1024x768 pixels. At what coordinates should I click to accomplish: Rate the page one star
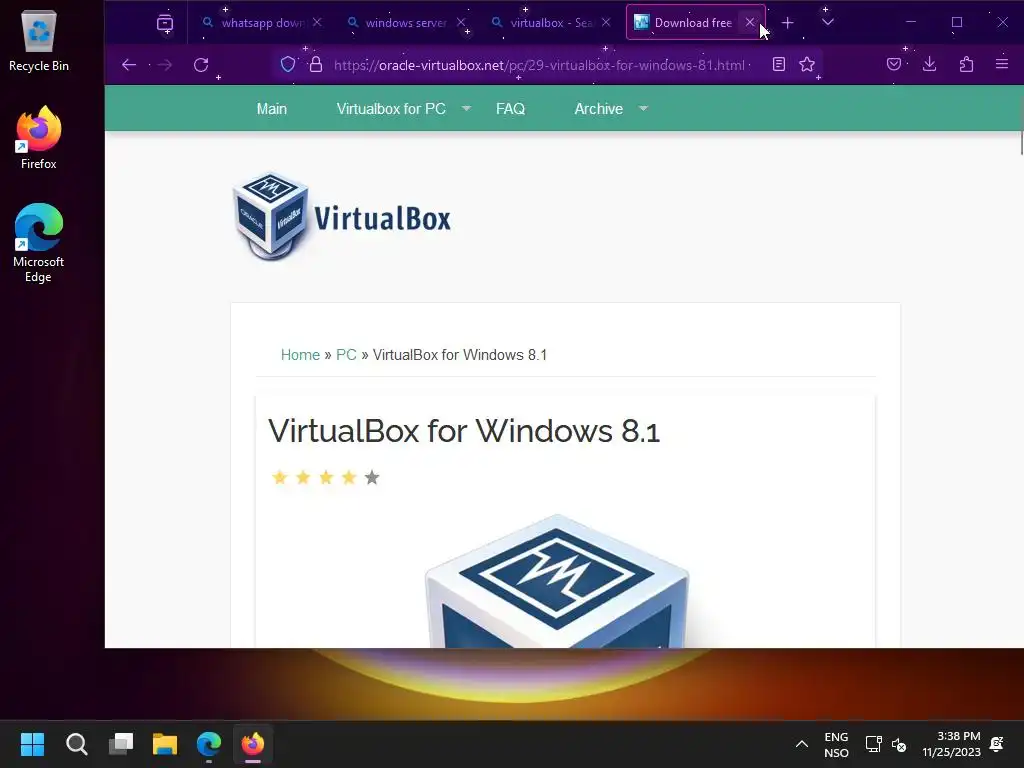(280, 477)
